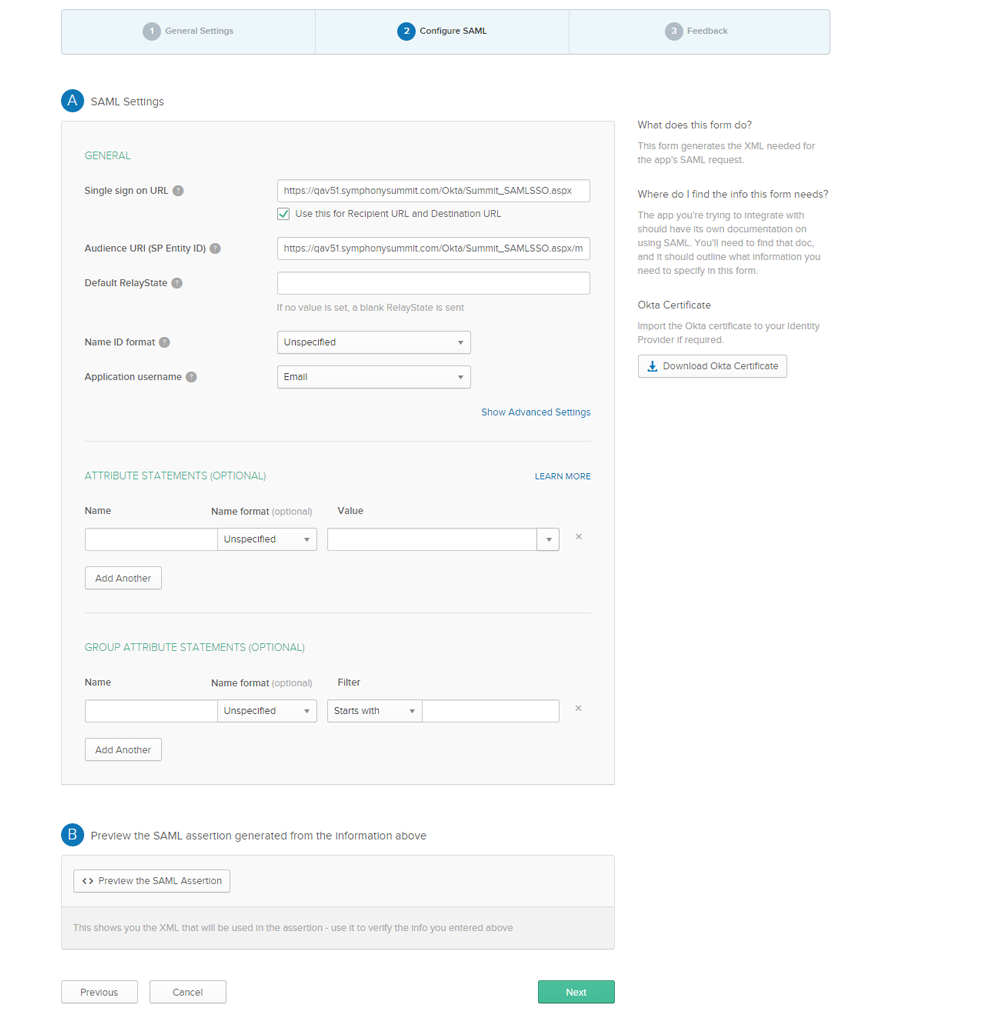Toggle Use this for Recipient URL checkbox
Screen dimensions: 994x1034
click(284, 214)
